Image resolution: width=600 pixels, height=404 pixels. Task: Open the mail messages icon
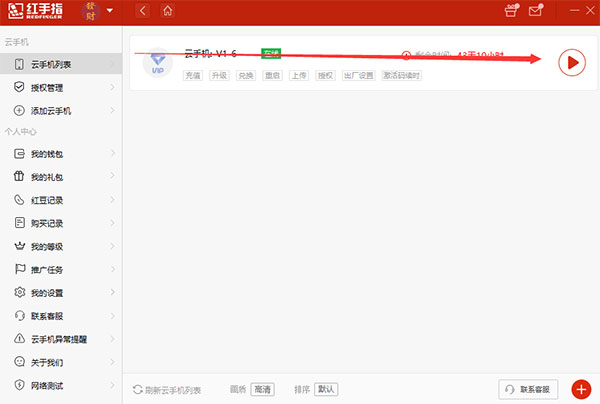[535, 10]
